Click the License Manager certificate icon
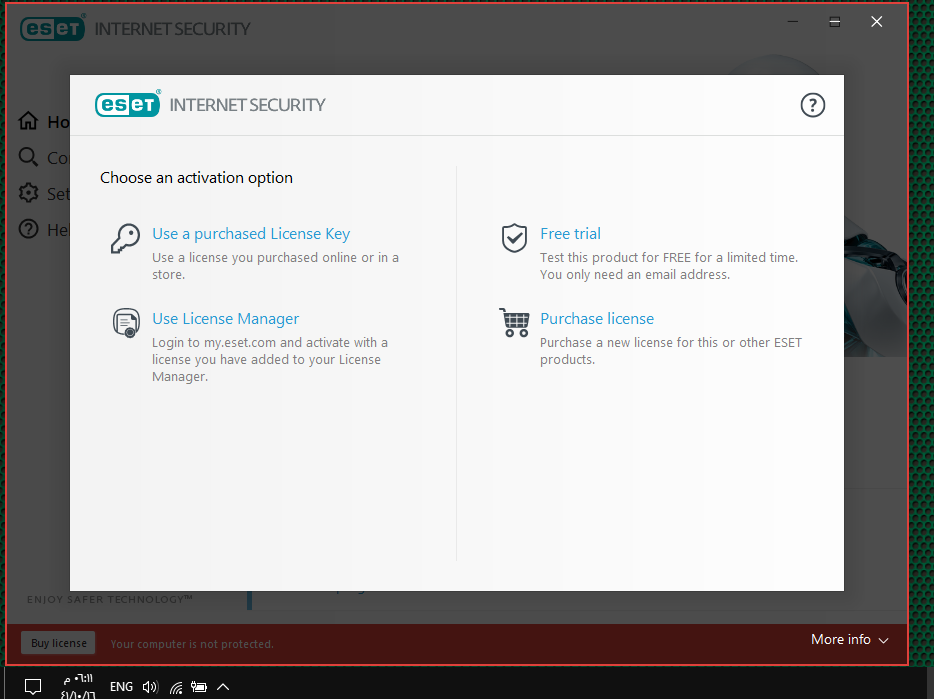The height and width of the screenshot is (699, 934). coord(126,323)
